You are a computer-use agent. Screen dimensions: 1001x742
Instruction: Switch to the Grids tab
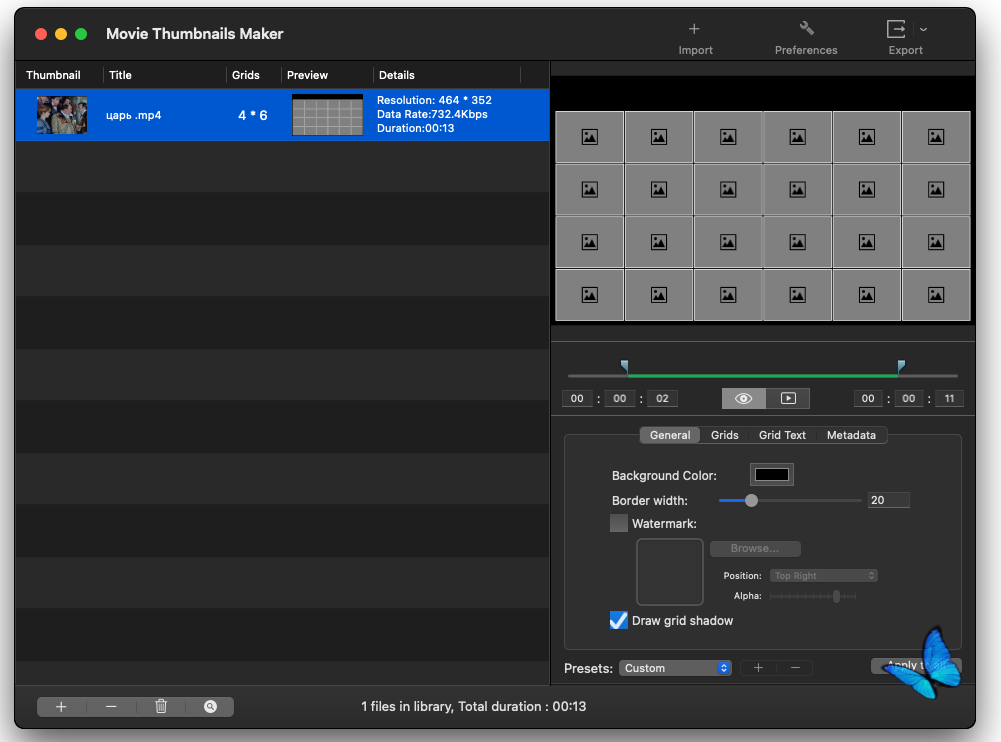tap(725, 435)
